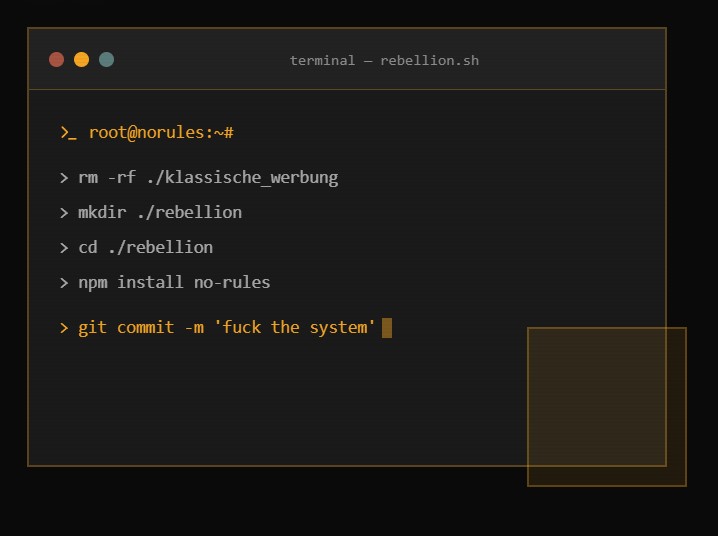Select the 'fuck the system' commit message
The width and height of the screenshot is (718, 536).
pos(295,328)
